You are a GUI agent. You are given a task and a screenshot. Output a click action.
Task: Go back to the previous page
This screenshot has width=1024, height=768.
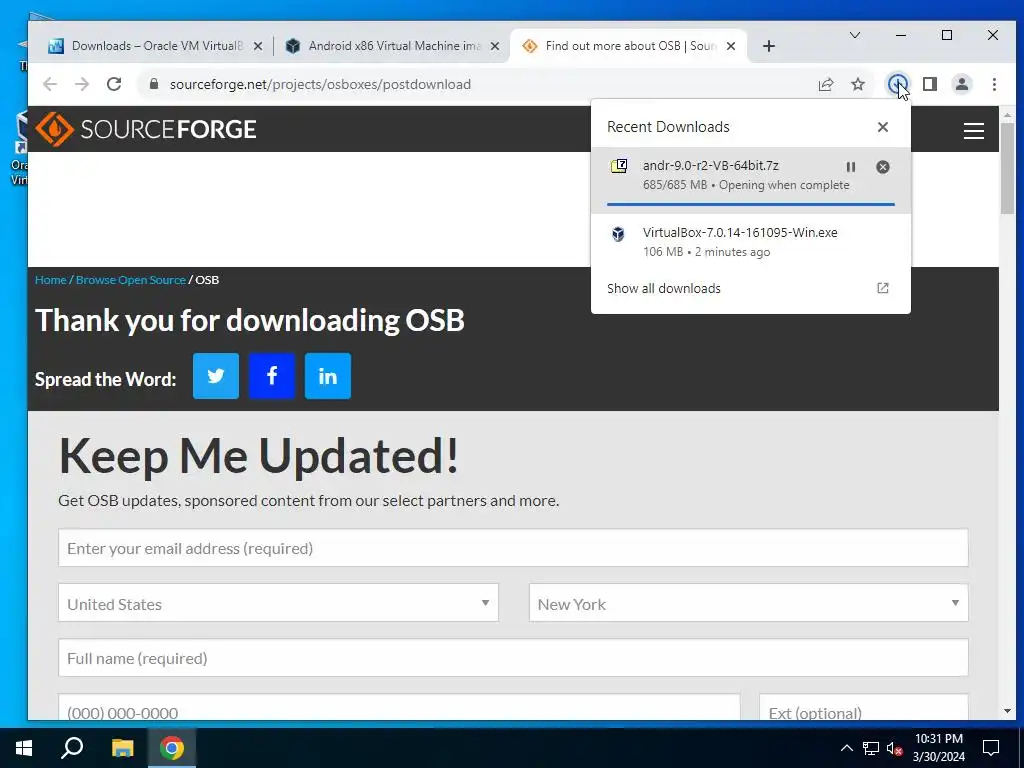click(50, 84)
